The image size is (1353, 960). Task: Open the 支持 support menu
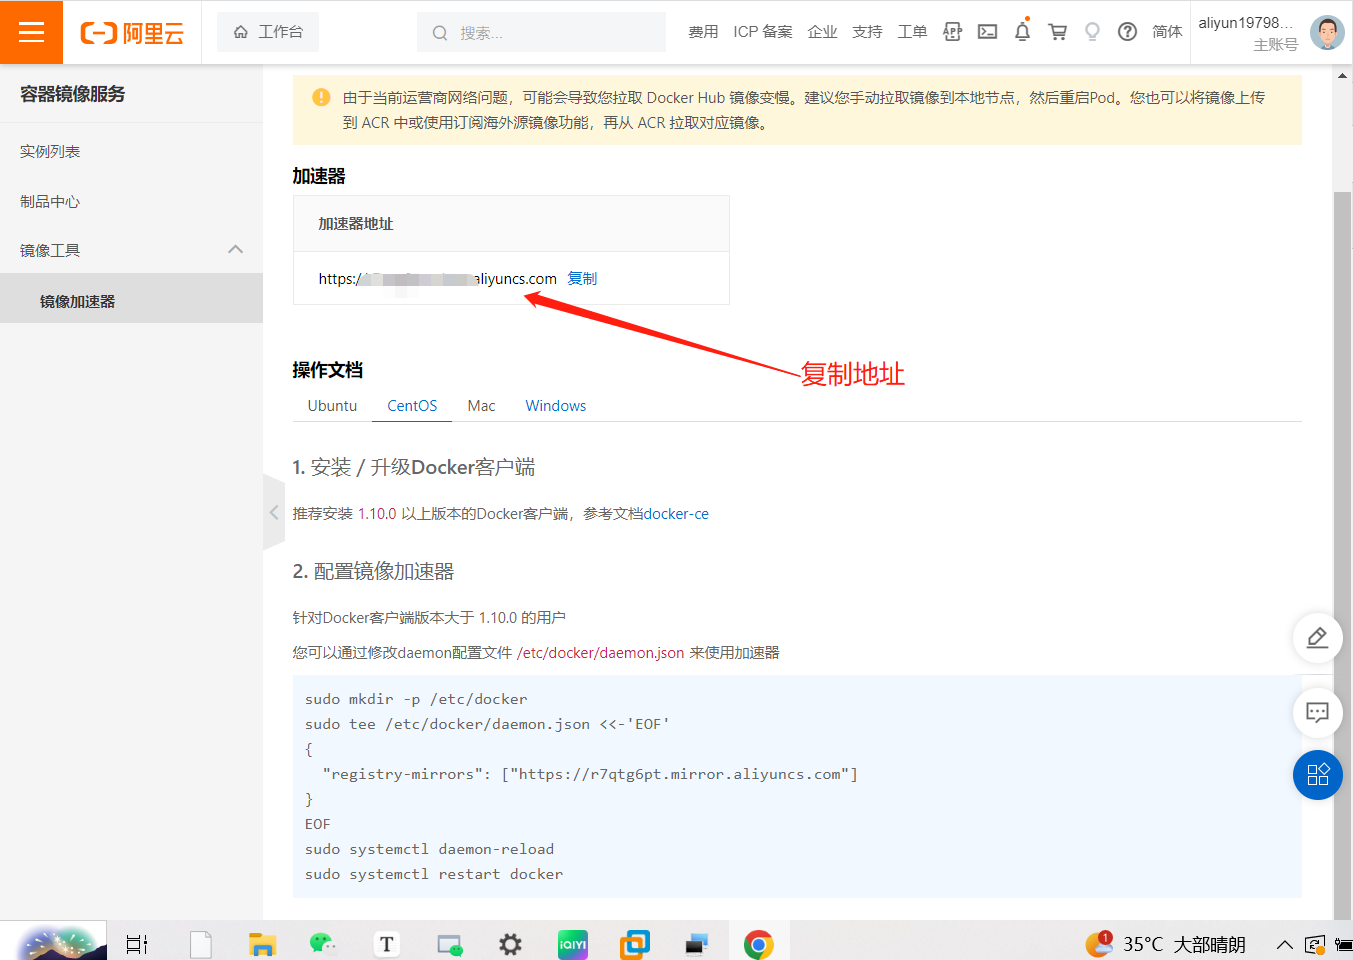867,32
